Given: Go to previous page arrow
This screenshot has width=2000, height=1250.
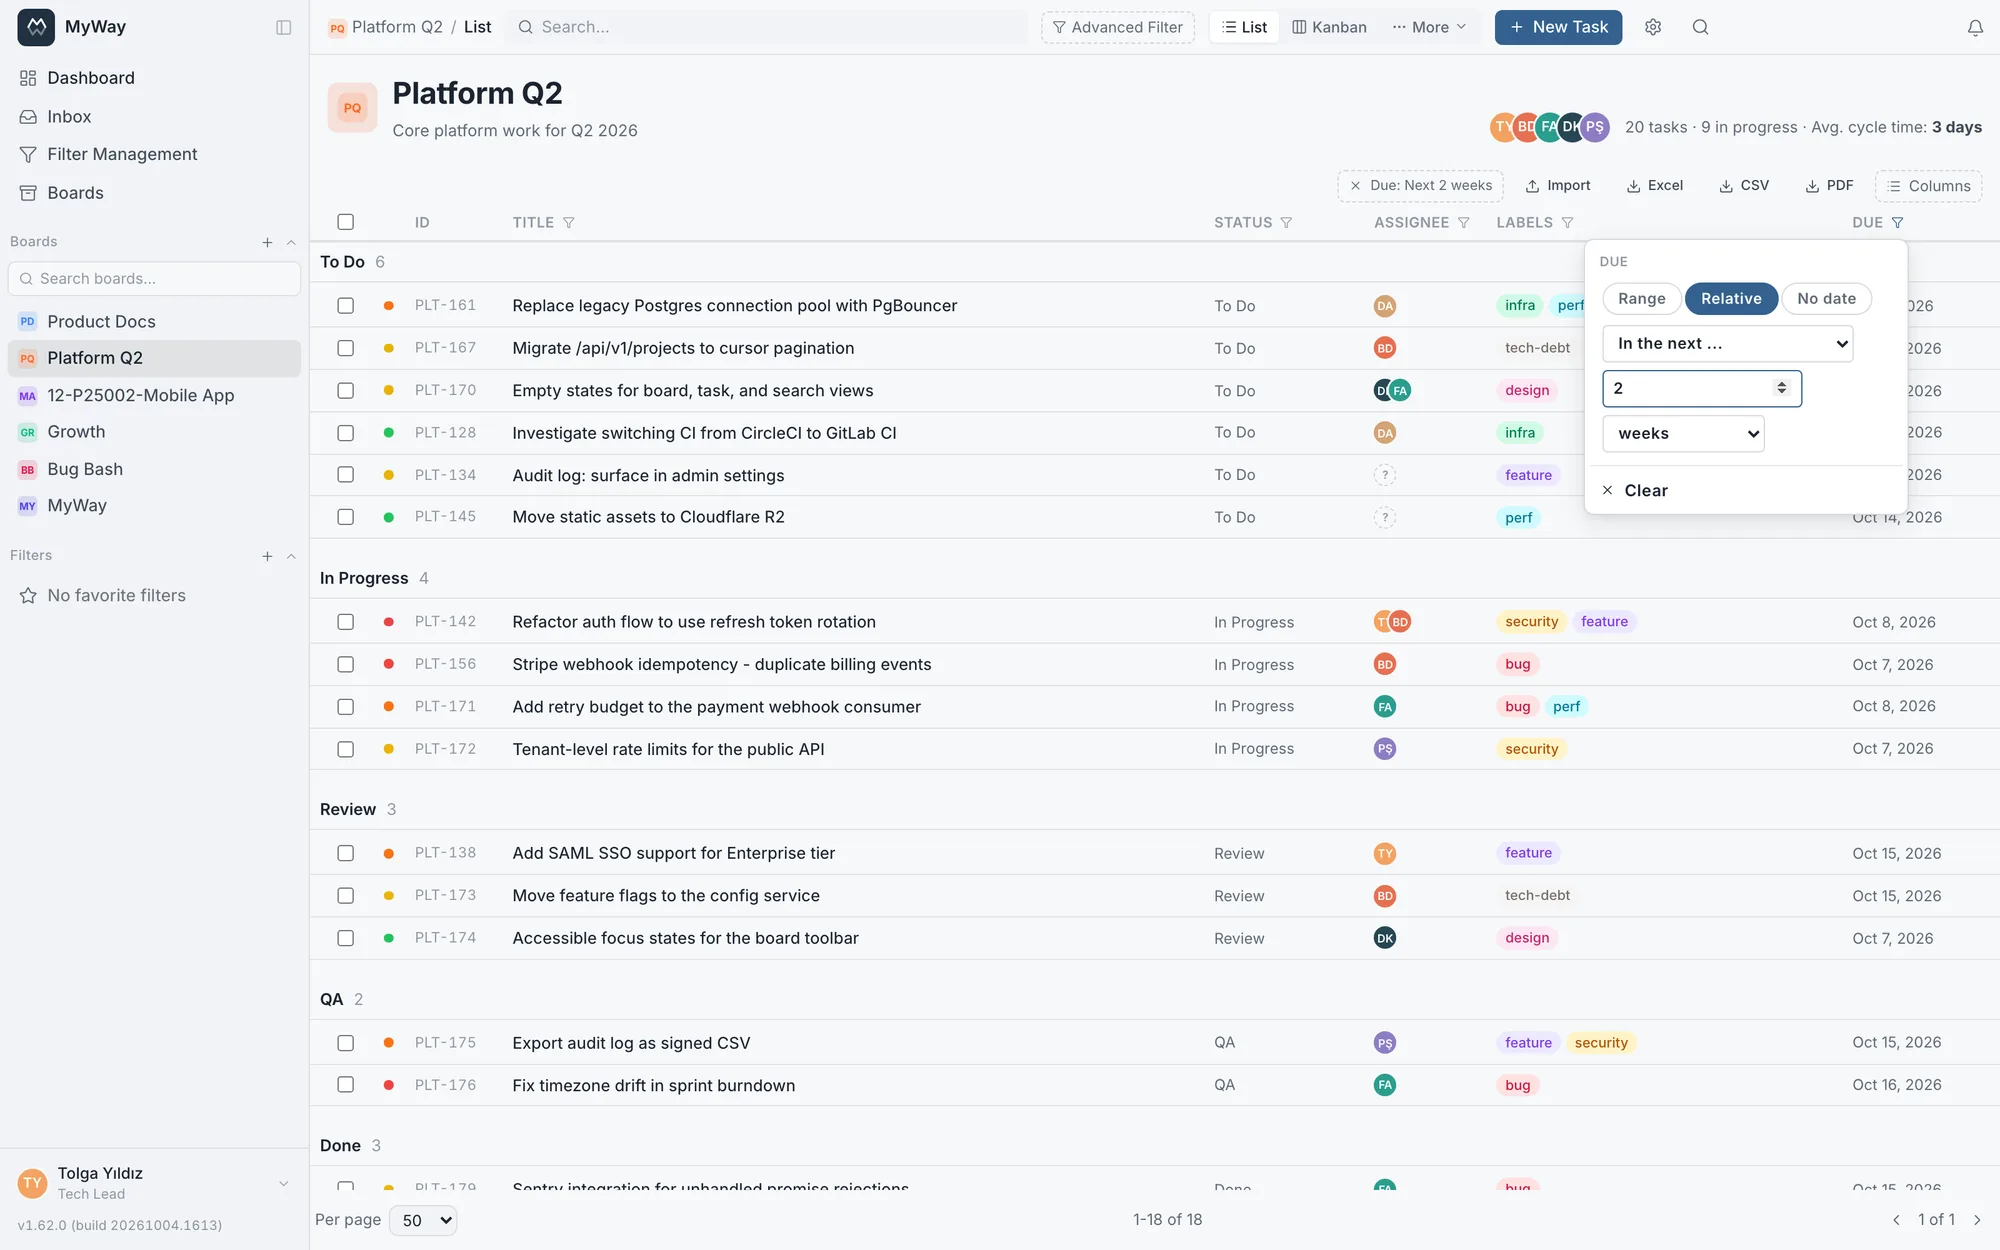Looking at the screenshot, I should point(1896,1220).
